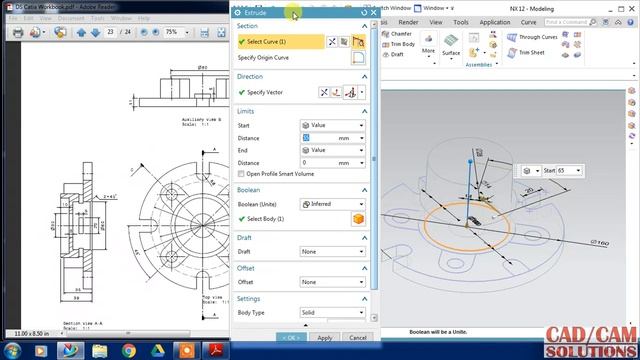
Task: Toggle Open Profile Smart Volume checkbox
Action: click(x=241, y=174)
